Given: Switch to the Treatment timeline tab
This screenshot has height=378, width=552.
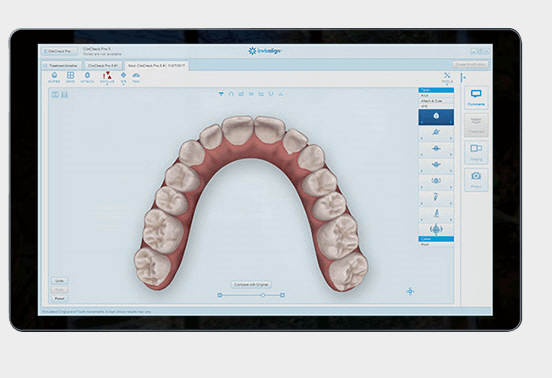Looking at the screenshot, I should tap(61, 65).
